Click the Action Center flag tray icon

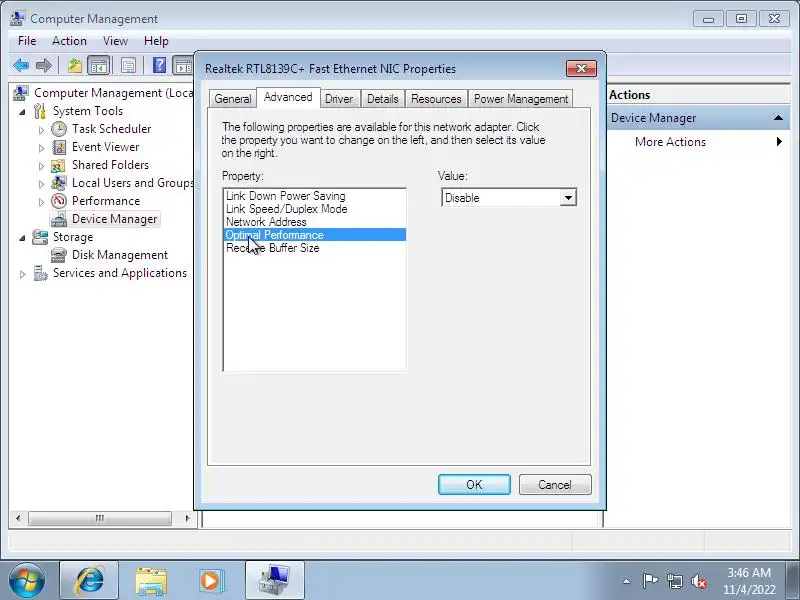click(x=650, y=581)
